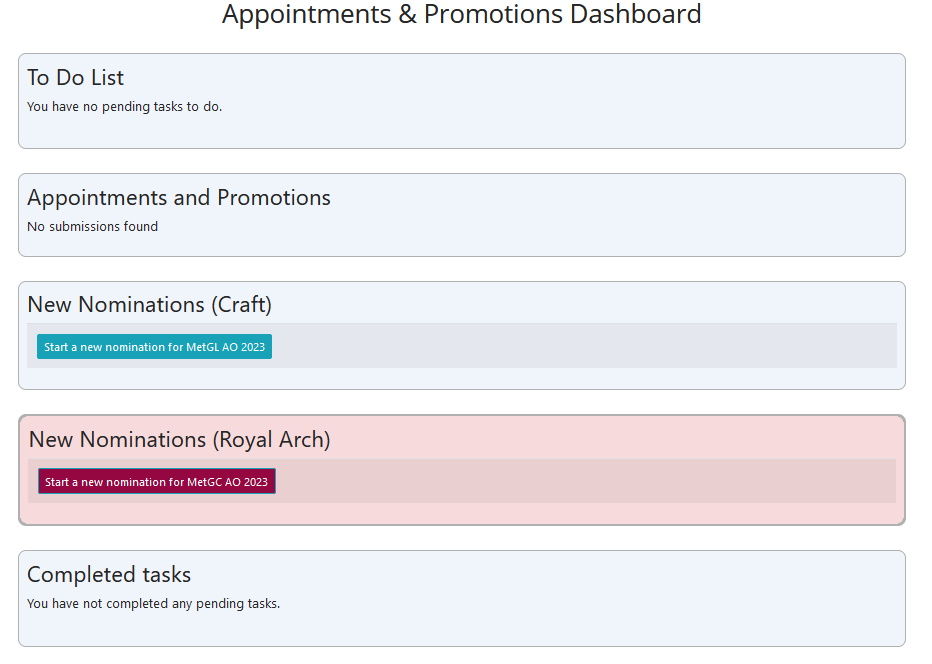This screenshot has width=932, height=664.
Task: Click the 'No submissions found' text
Action: pos(93,226)
